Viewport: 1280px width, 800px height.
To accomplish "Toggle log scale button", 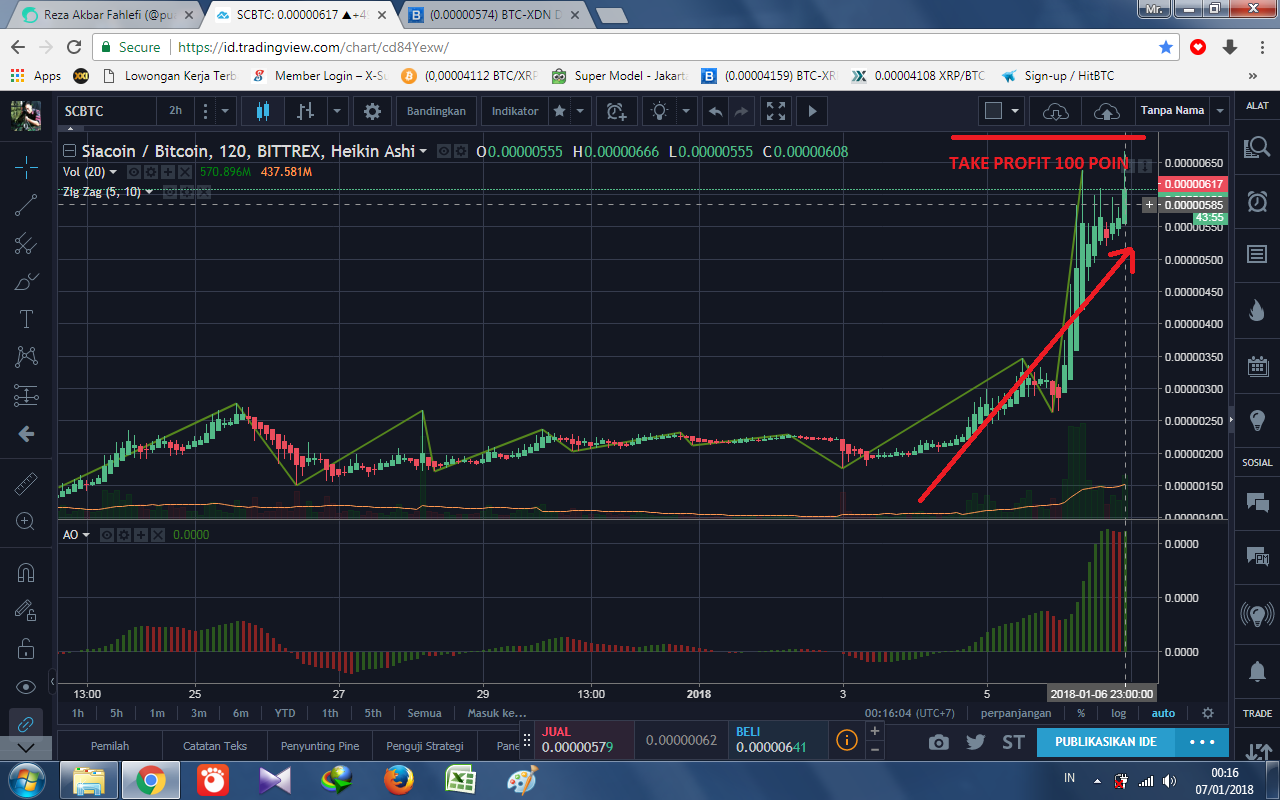I will (1118, 713).
